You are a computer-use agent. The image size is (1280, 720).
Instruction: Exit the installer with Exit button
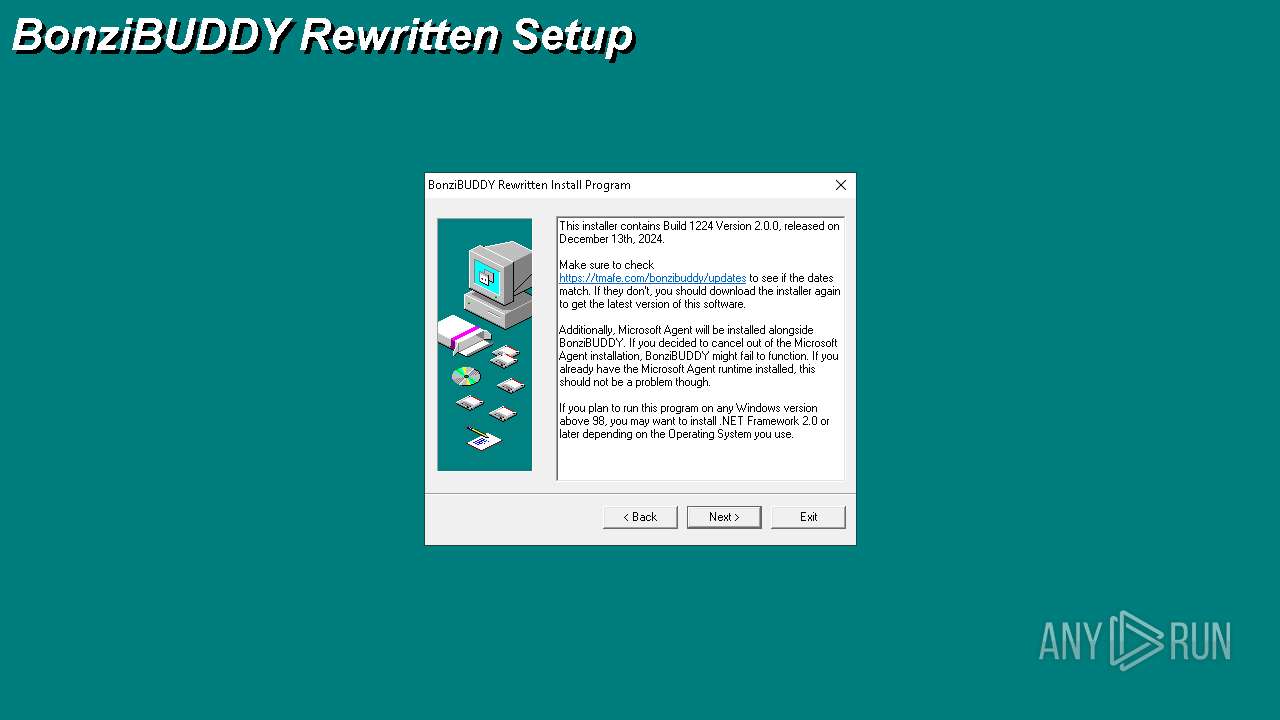808,517
